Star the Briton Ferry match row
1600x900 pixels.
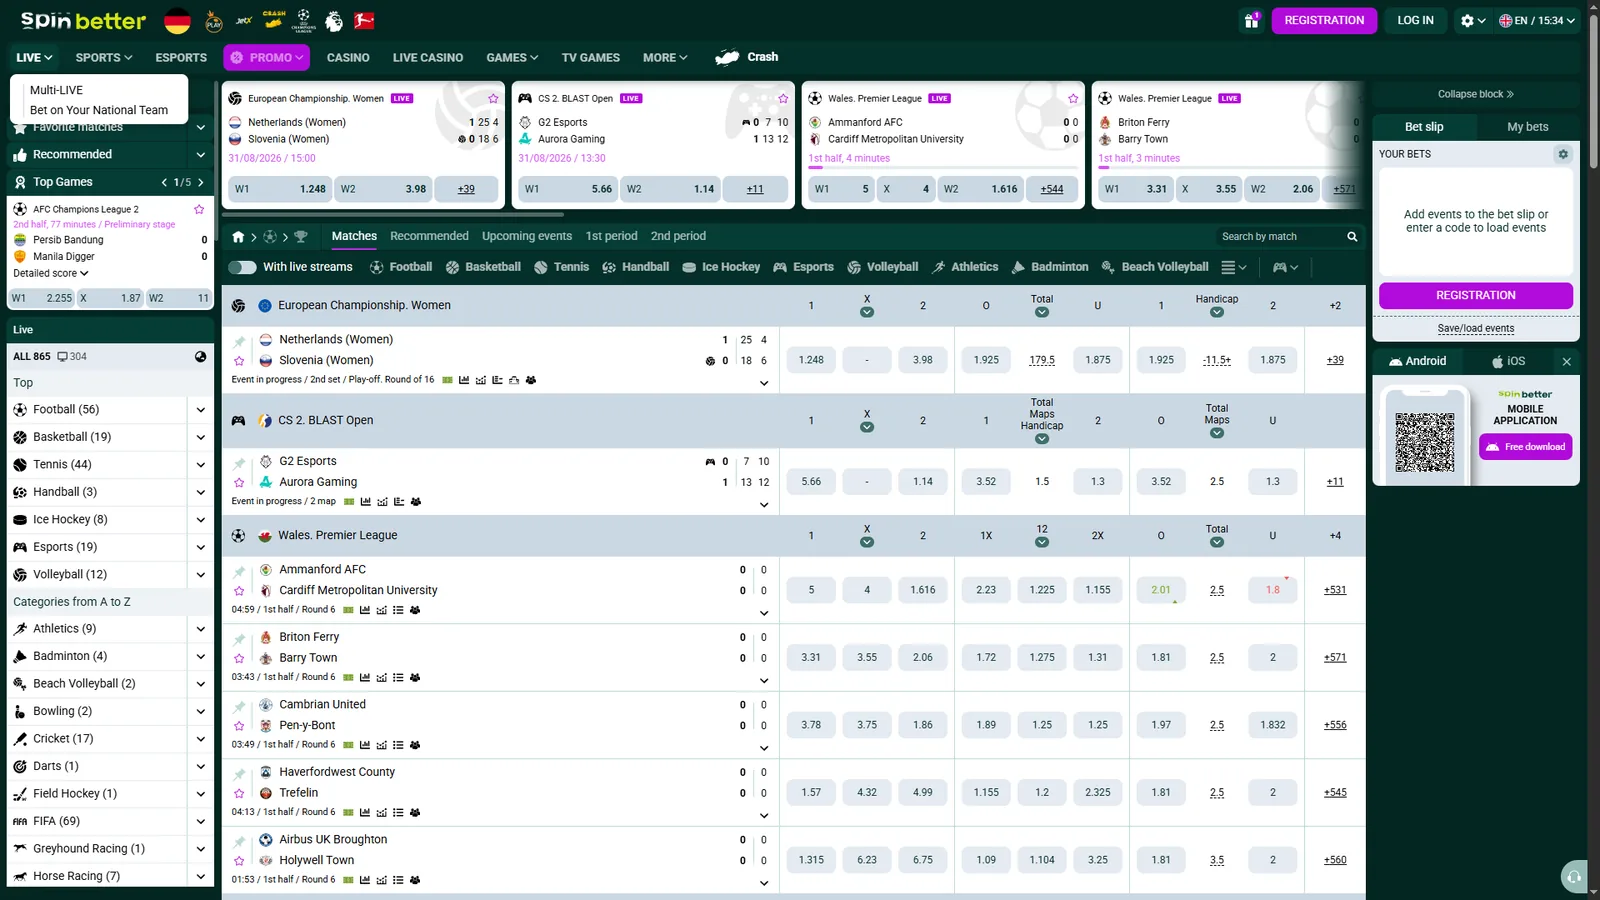click(239, 658)
